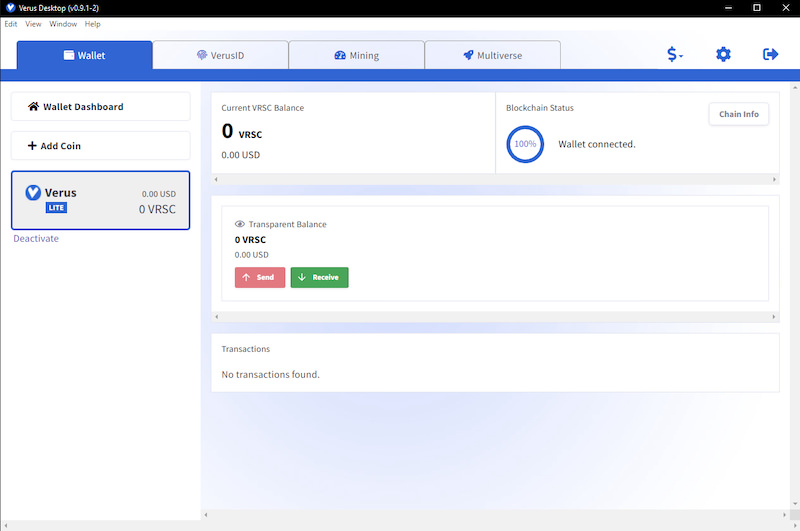This screenshot has height=531, width=800.
Task: Click the logout arrow icon
Action: pyautogui.click(x=770, y=54)
